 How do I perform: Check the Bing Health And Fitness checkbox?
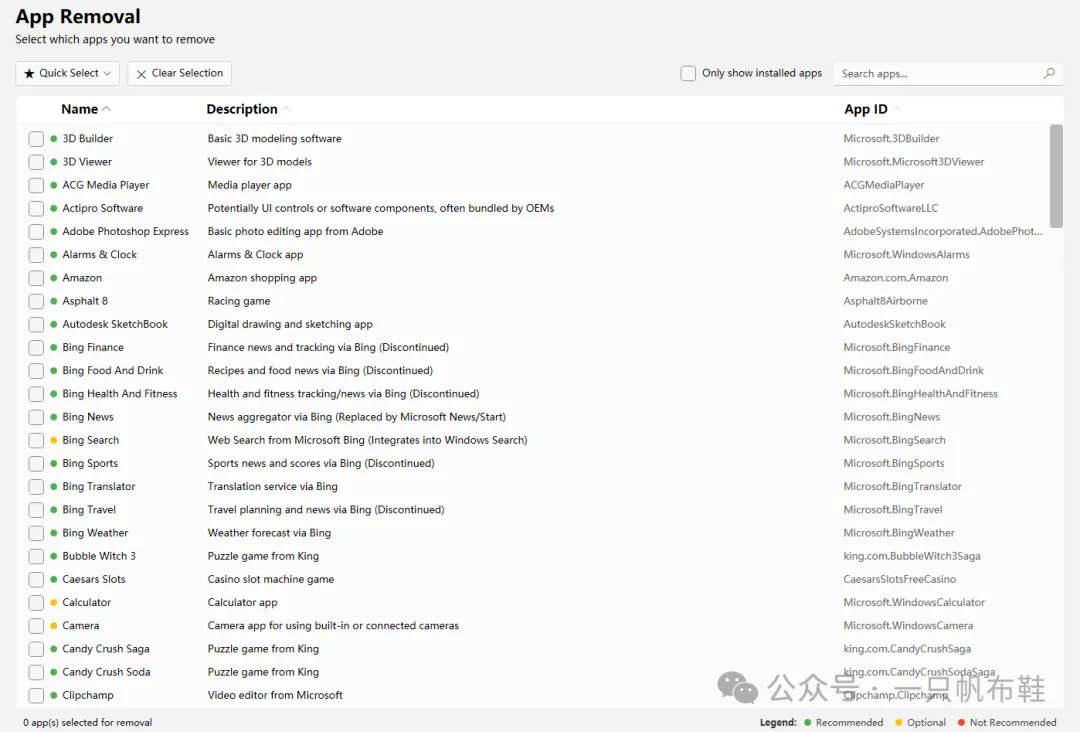click(37, 394)
